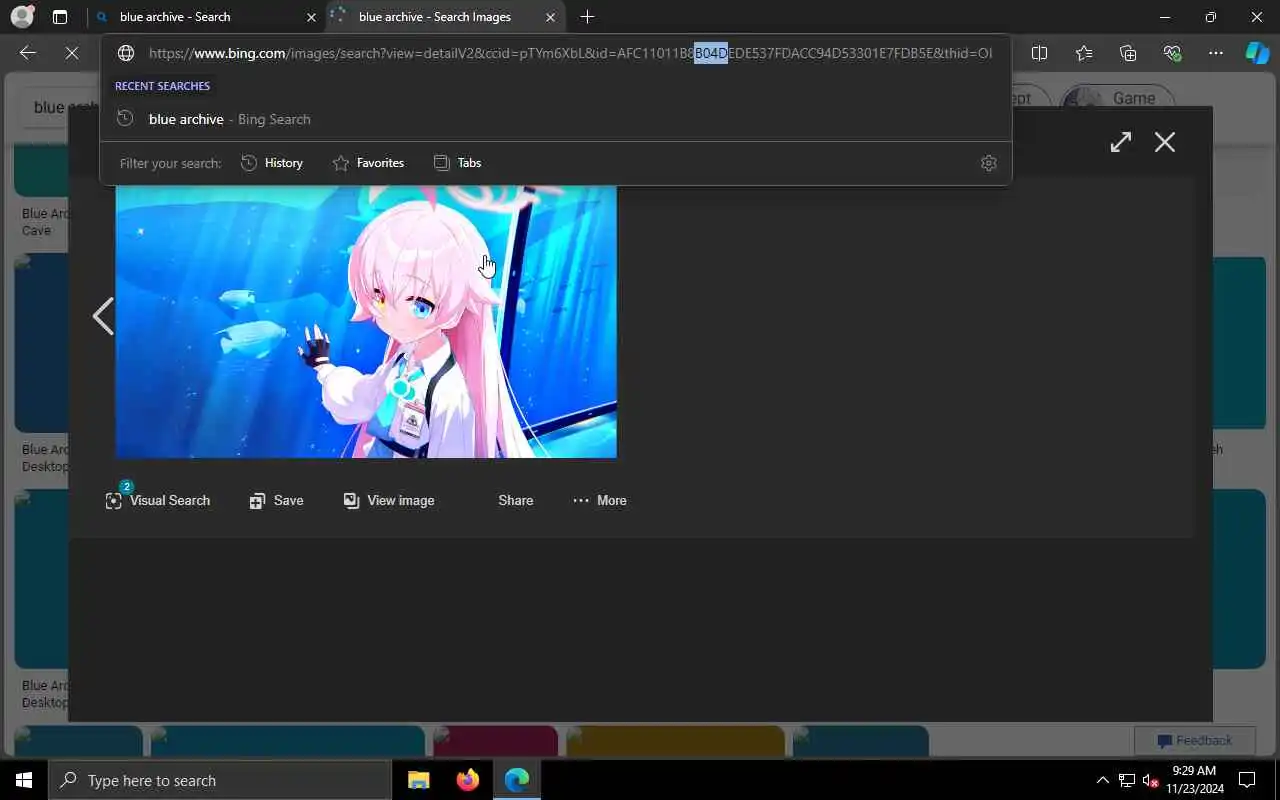Open a new browser tab
Image resolution: width=1280 pixels, height=800 pixels.
pos(587,17)
